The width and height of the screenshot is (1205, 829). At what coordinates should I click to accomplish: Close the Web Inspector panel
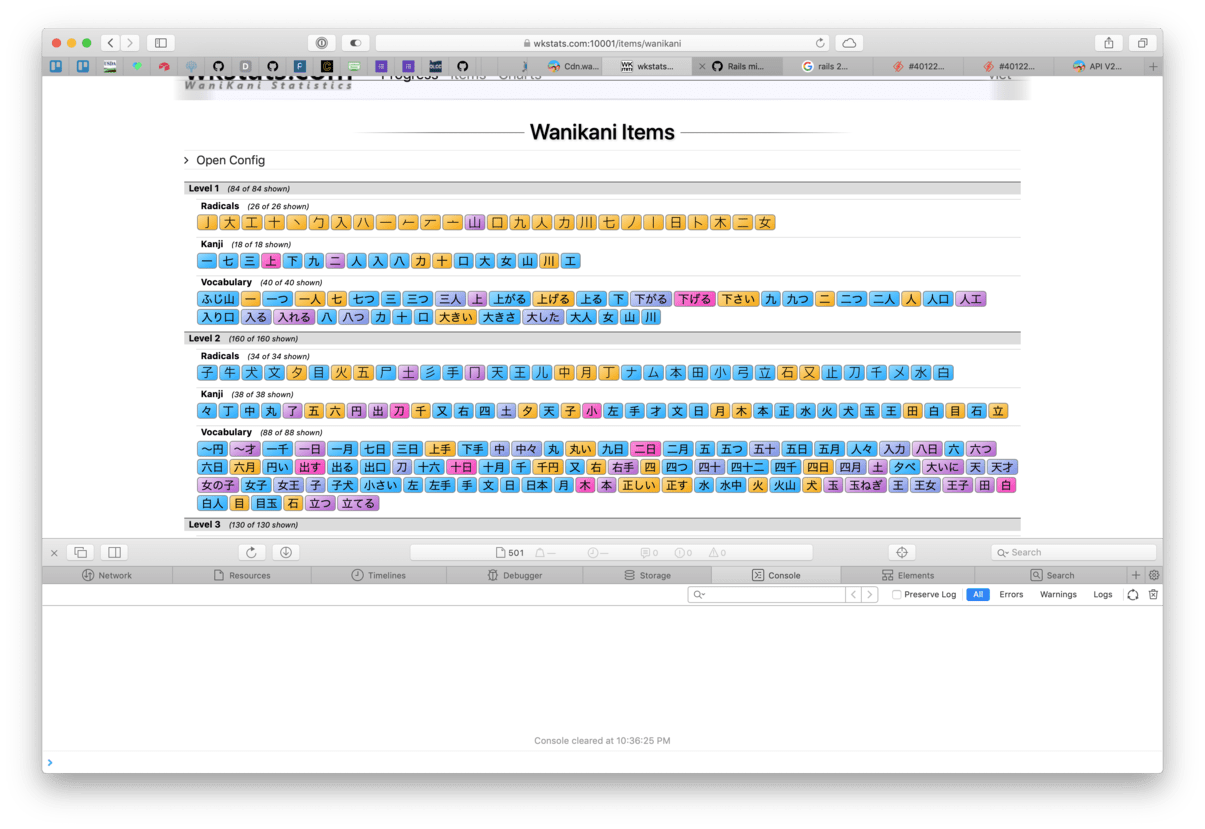pyautogui.click(x=54, y=552)
